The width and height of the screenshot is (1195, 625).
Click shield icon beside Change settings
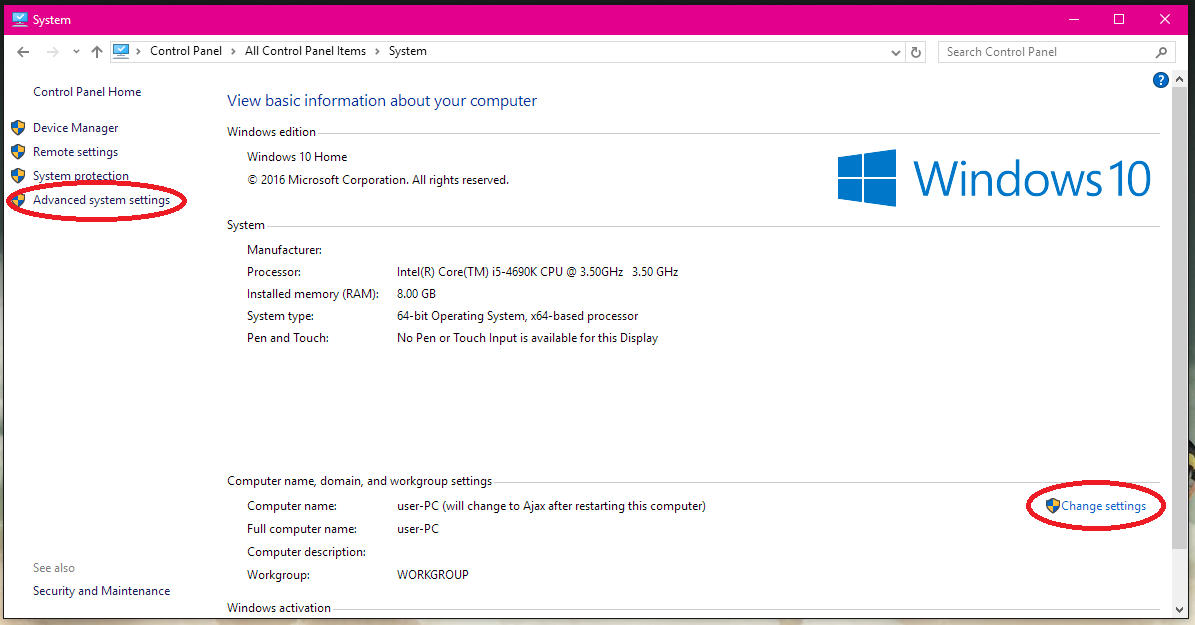(1052, 505)
